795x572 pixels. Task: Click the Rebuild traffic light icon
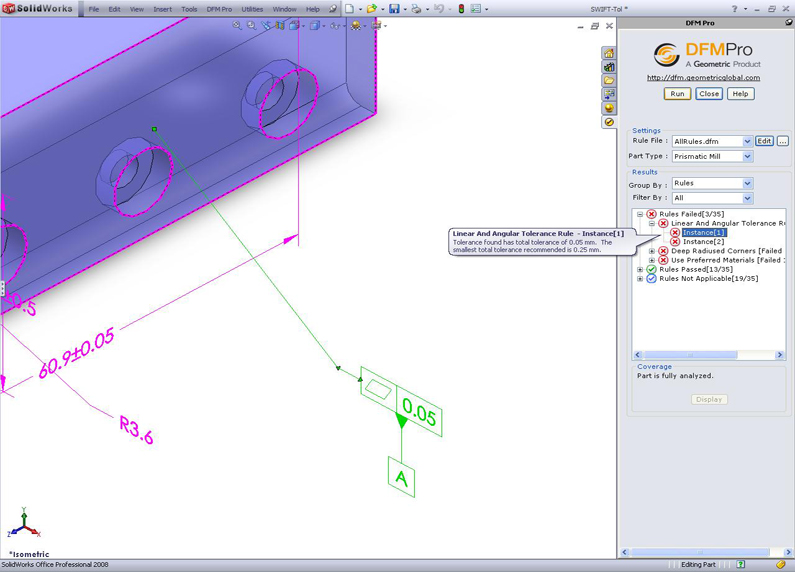tap(461, 9)
